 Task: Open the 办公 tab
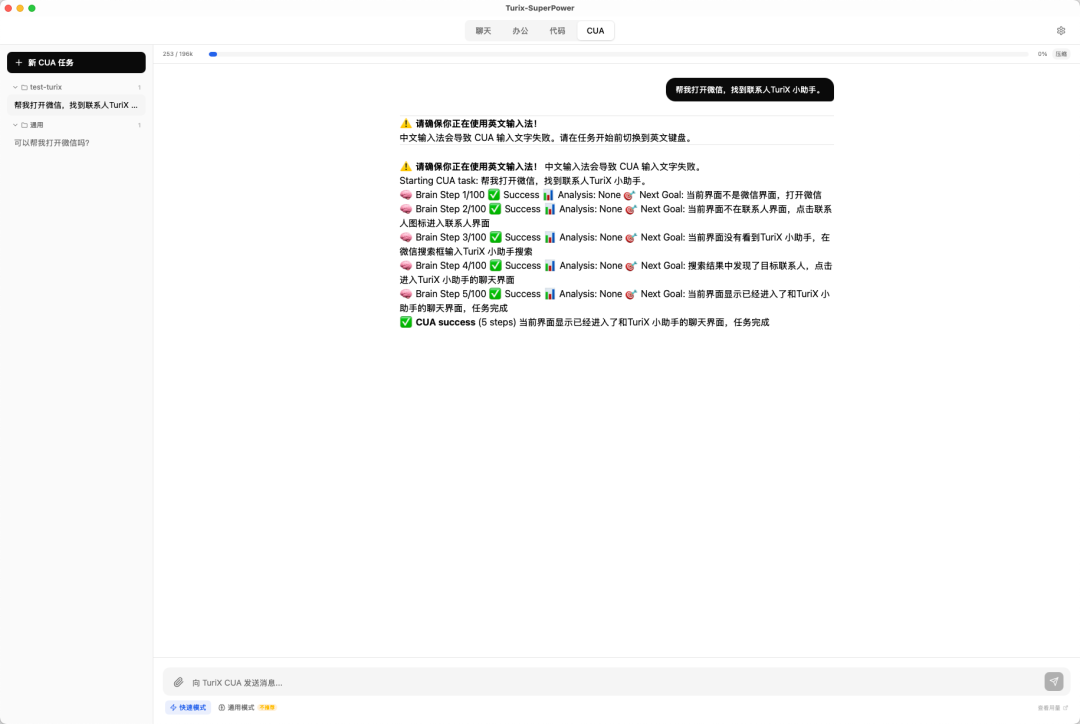click(x=520, y=31)
